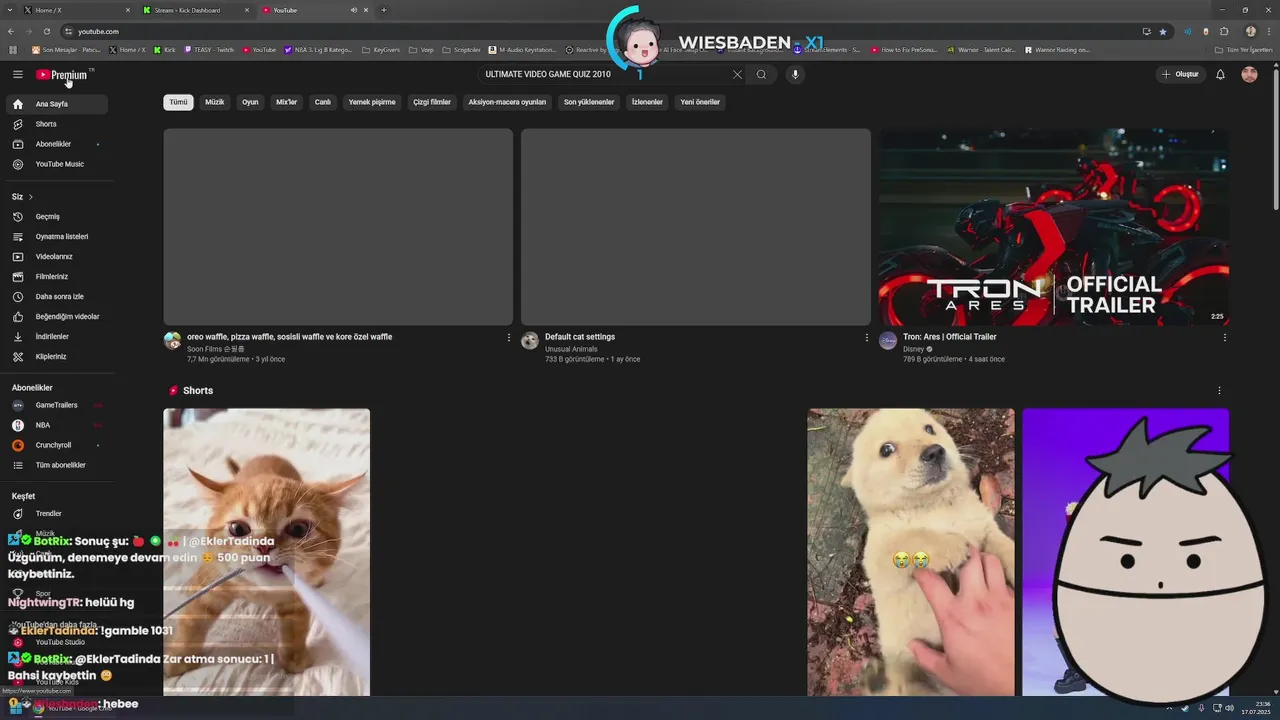The image size is (1280, 720).
Task: Open Tron: Ares Official Trailer title
Action: pyautogui.click(x=950, y=337)
